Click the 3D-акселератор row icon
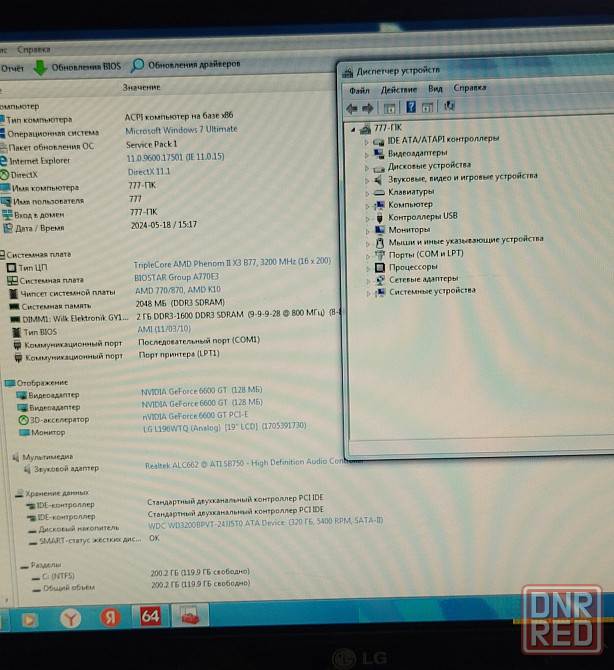614x670 pixels. tap(24, 420)
